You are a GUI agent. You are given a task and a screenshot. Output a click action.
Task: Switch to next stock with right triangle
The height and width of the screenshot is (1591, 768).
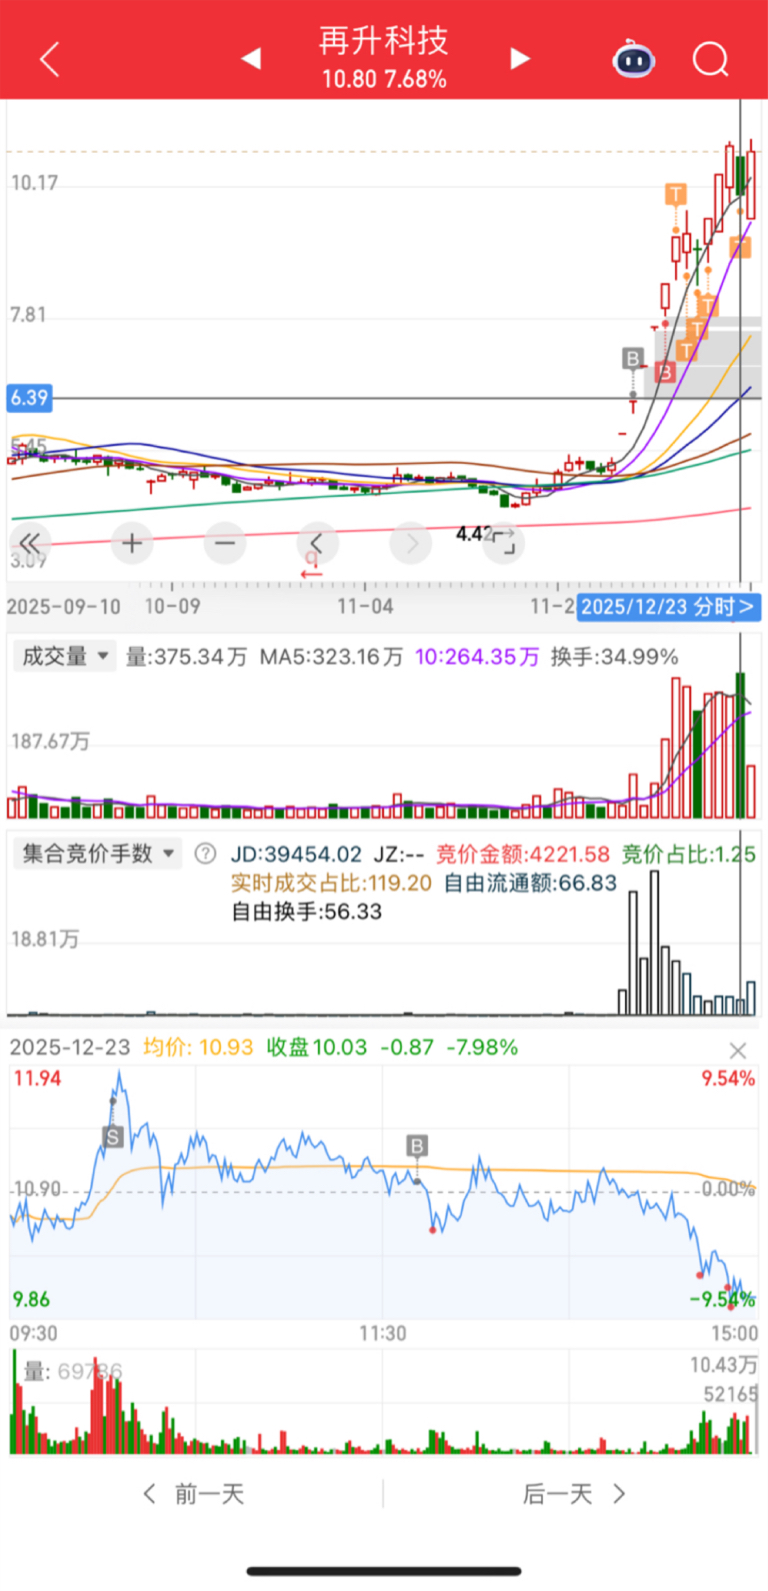(x=519, y=59)
